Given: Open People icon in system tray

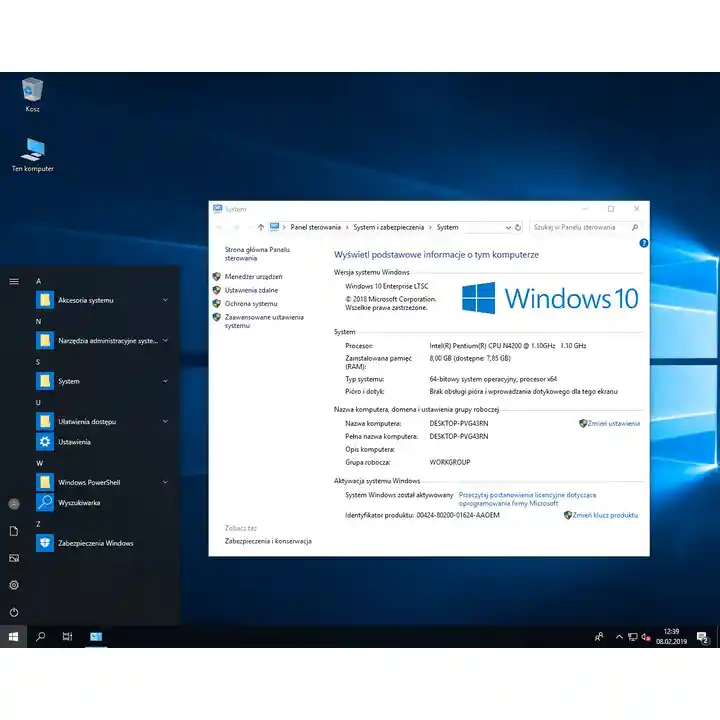Looking at the screenshot, I should point(599,637).
